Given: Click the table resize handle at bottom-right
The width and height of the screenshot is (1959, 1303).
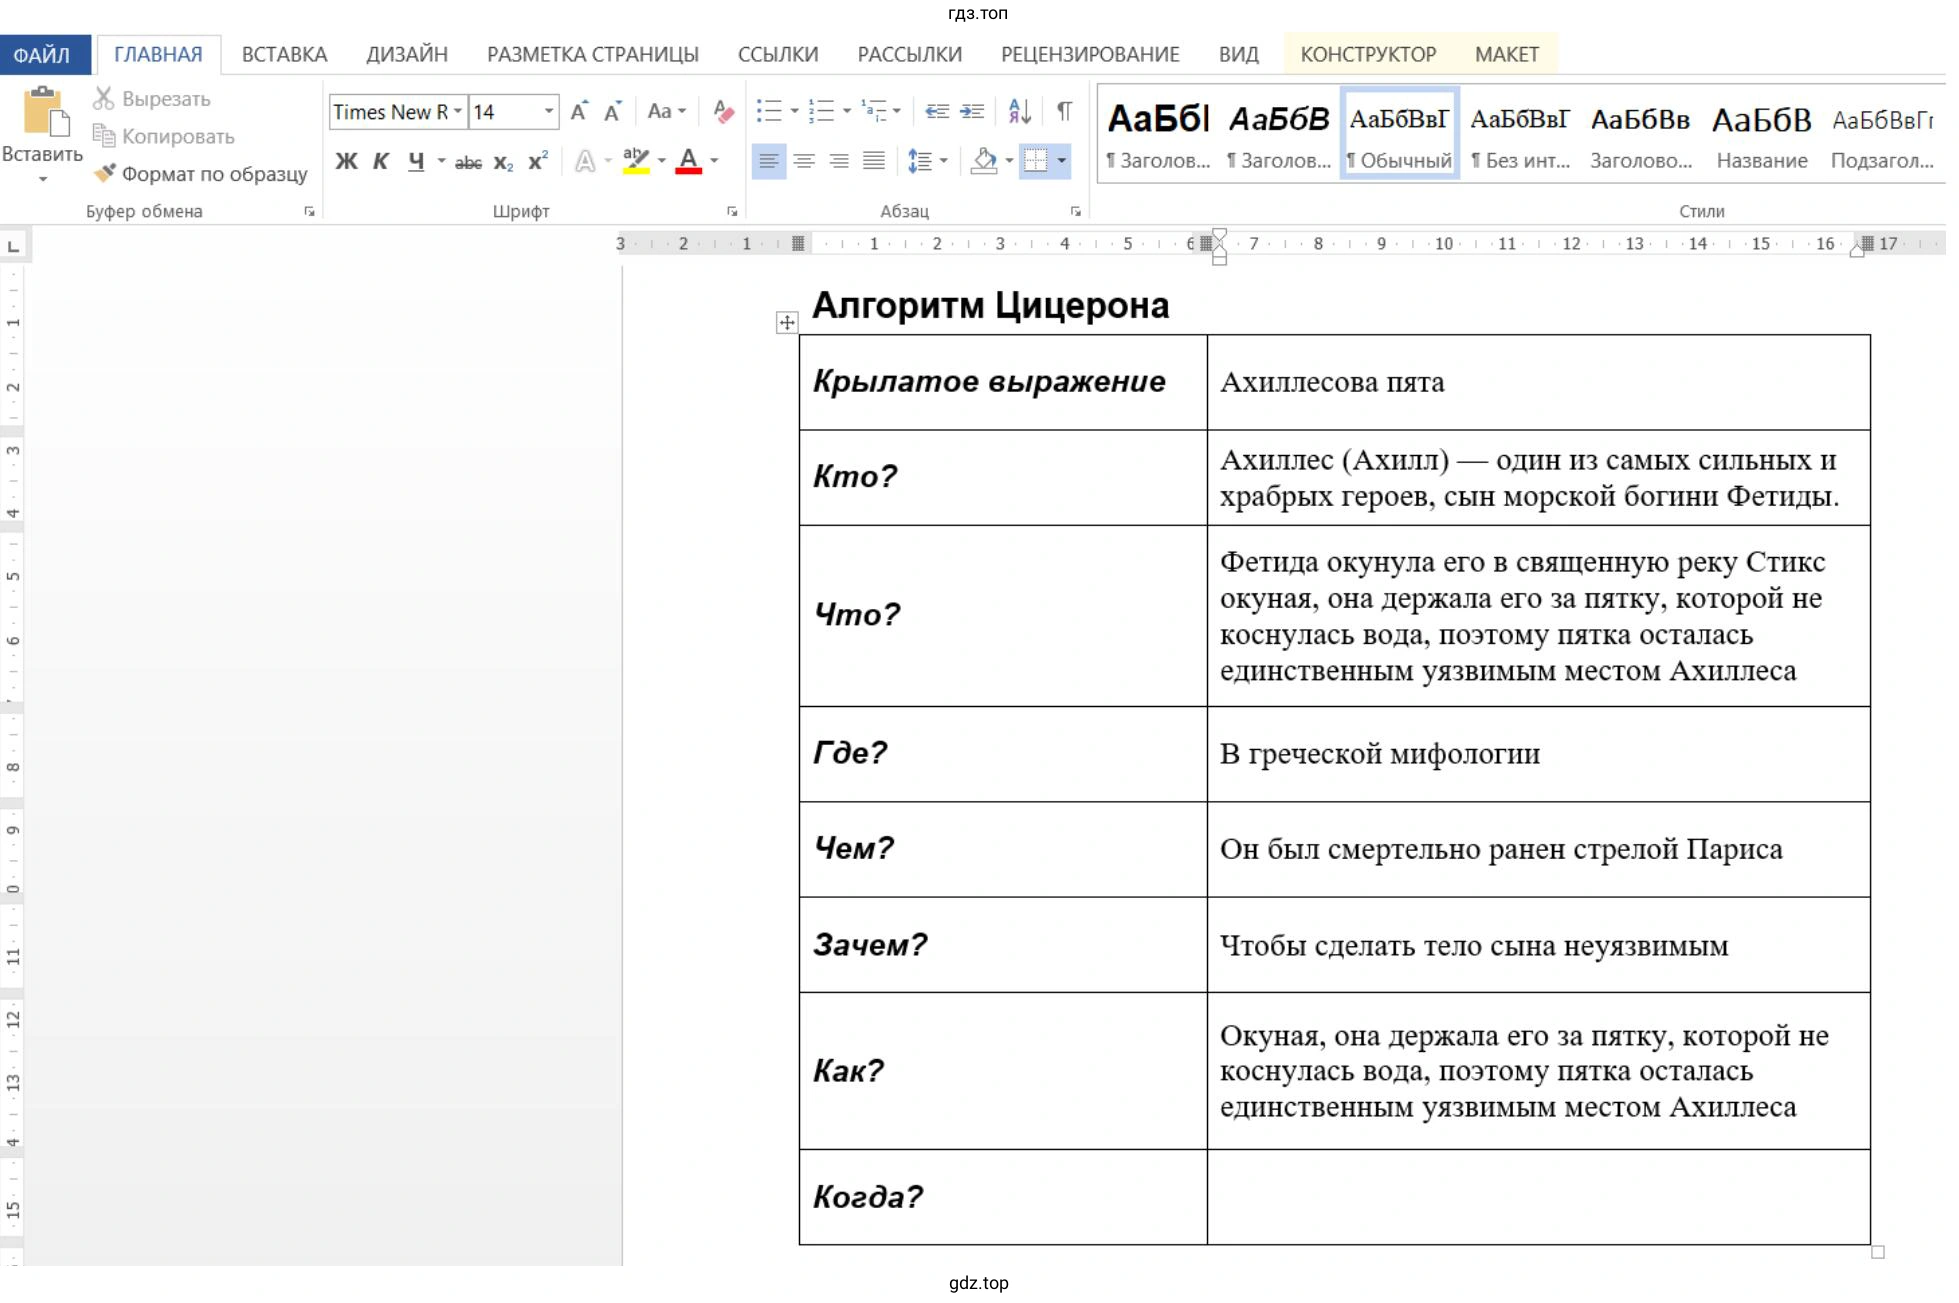Looking at the screenshot, I should click(x=1878, y=1252).
